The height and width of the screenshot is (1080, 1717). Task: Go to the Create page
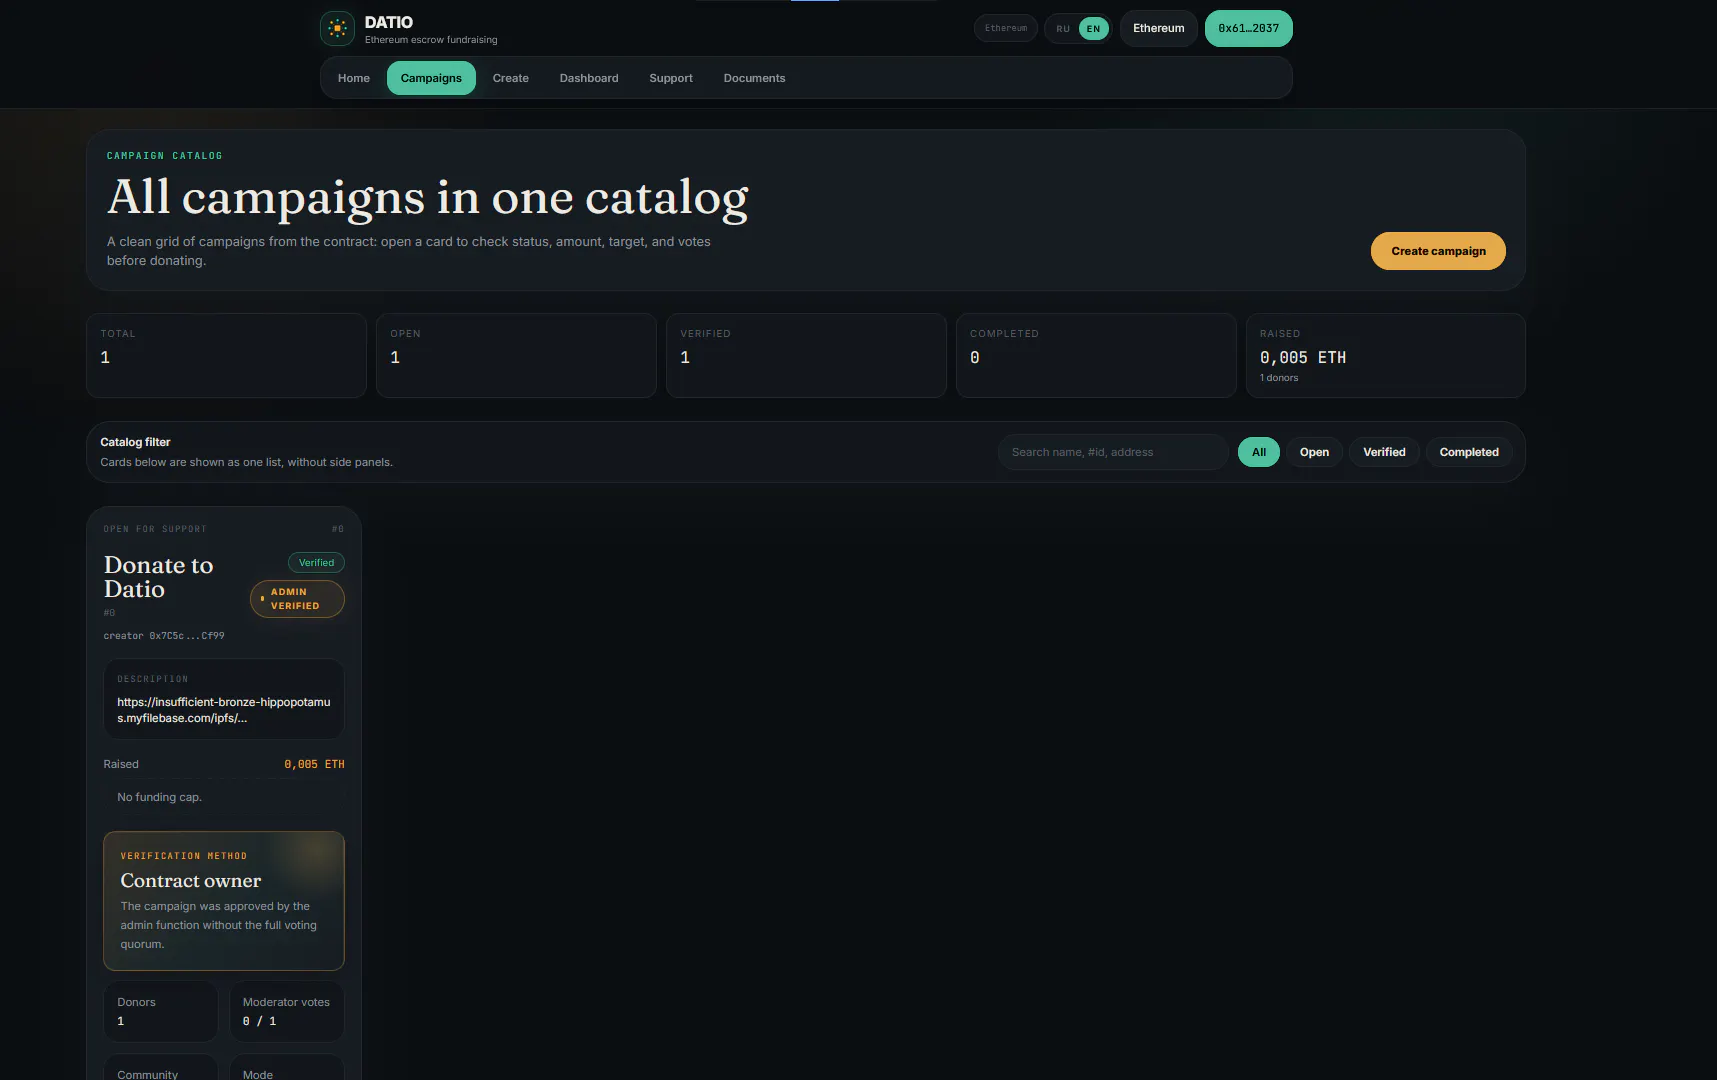(511, 78)
